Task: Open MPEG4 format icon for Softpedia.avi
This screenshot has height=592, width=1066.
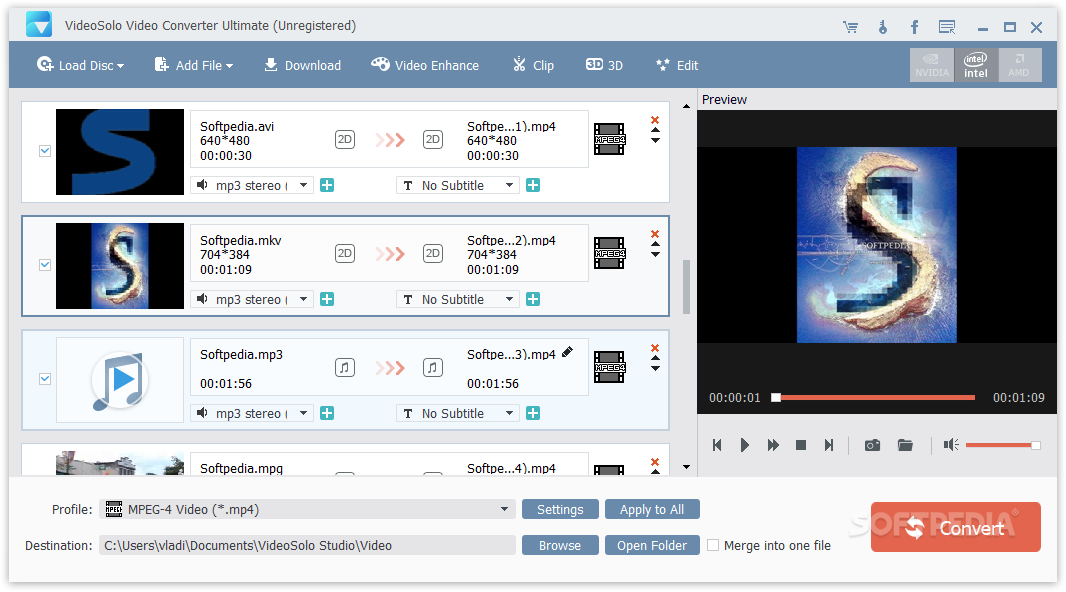Action: pyautogui.click(x=609, y=139)
